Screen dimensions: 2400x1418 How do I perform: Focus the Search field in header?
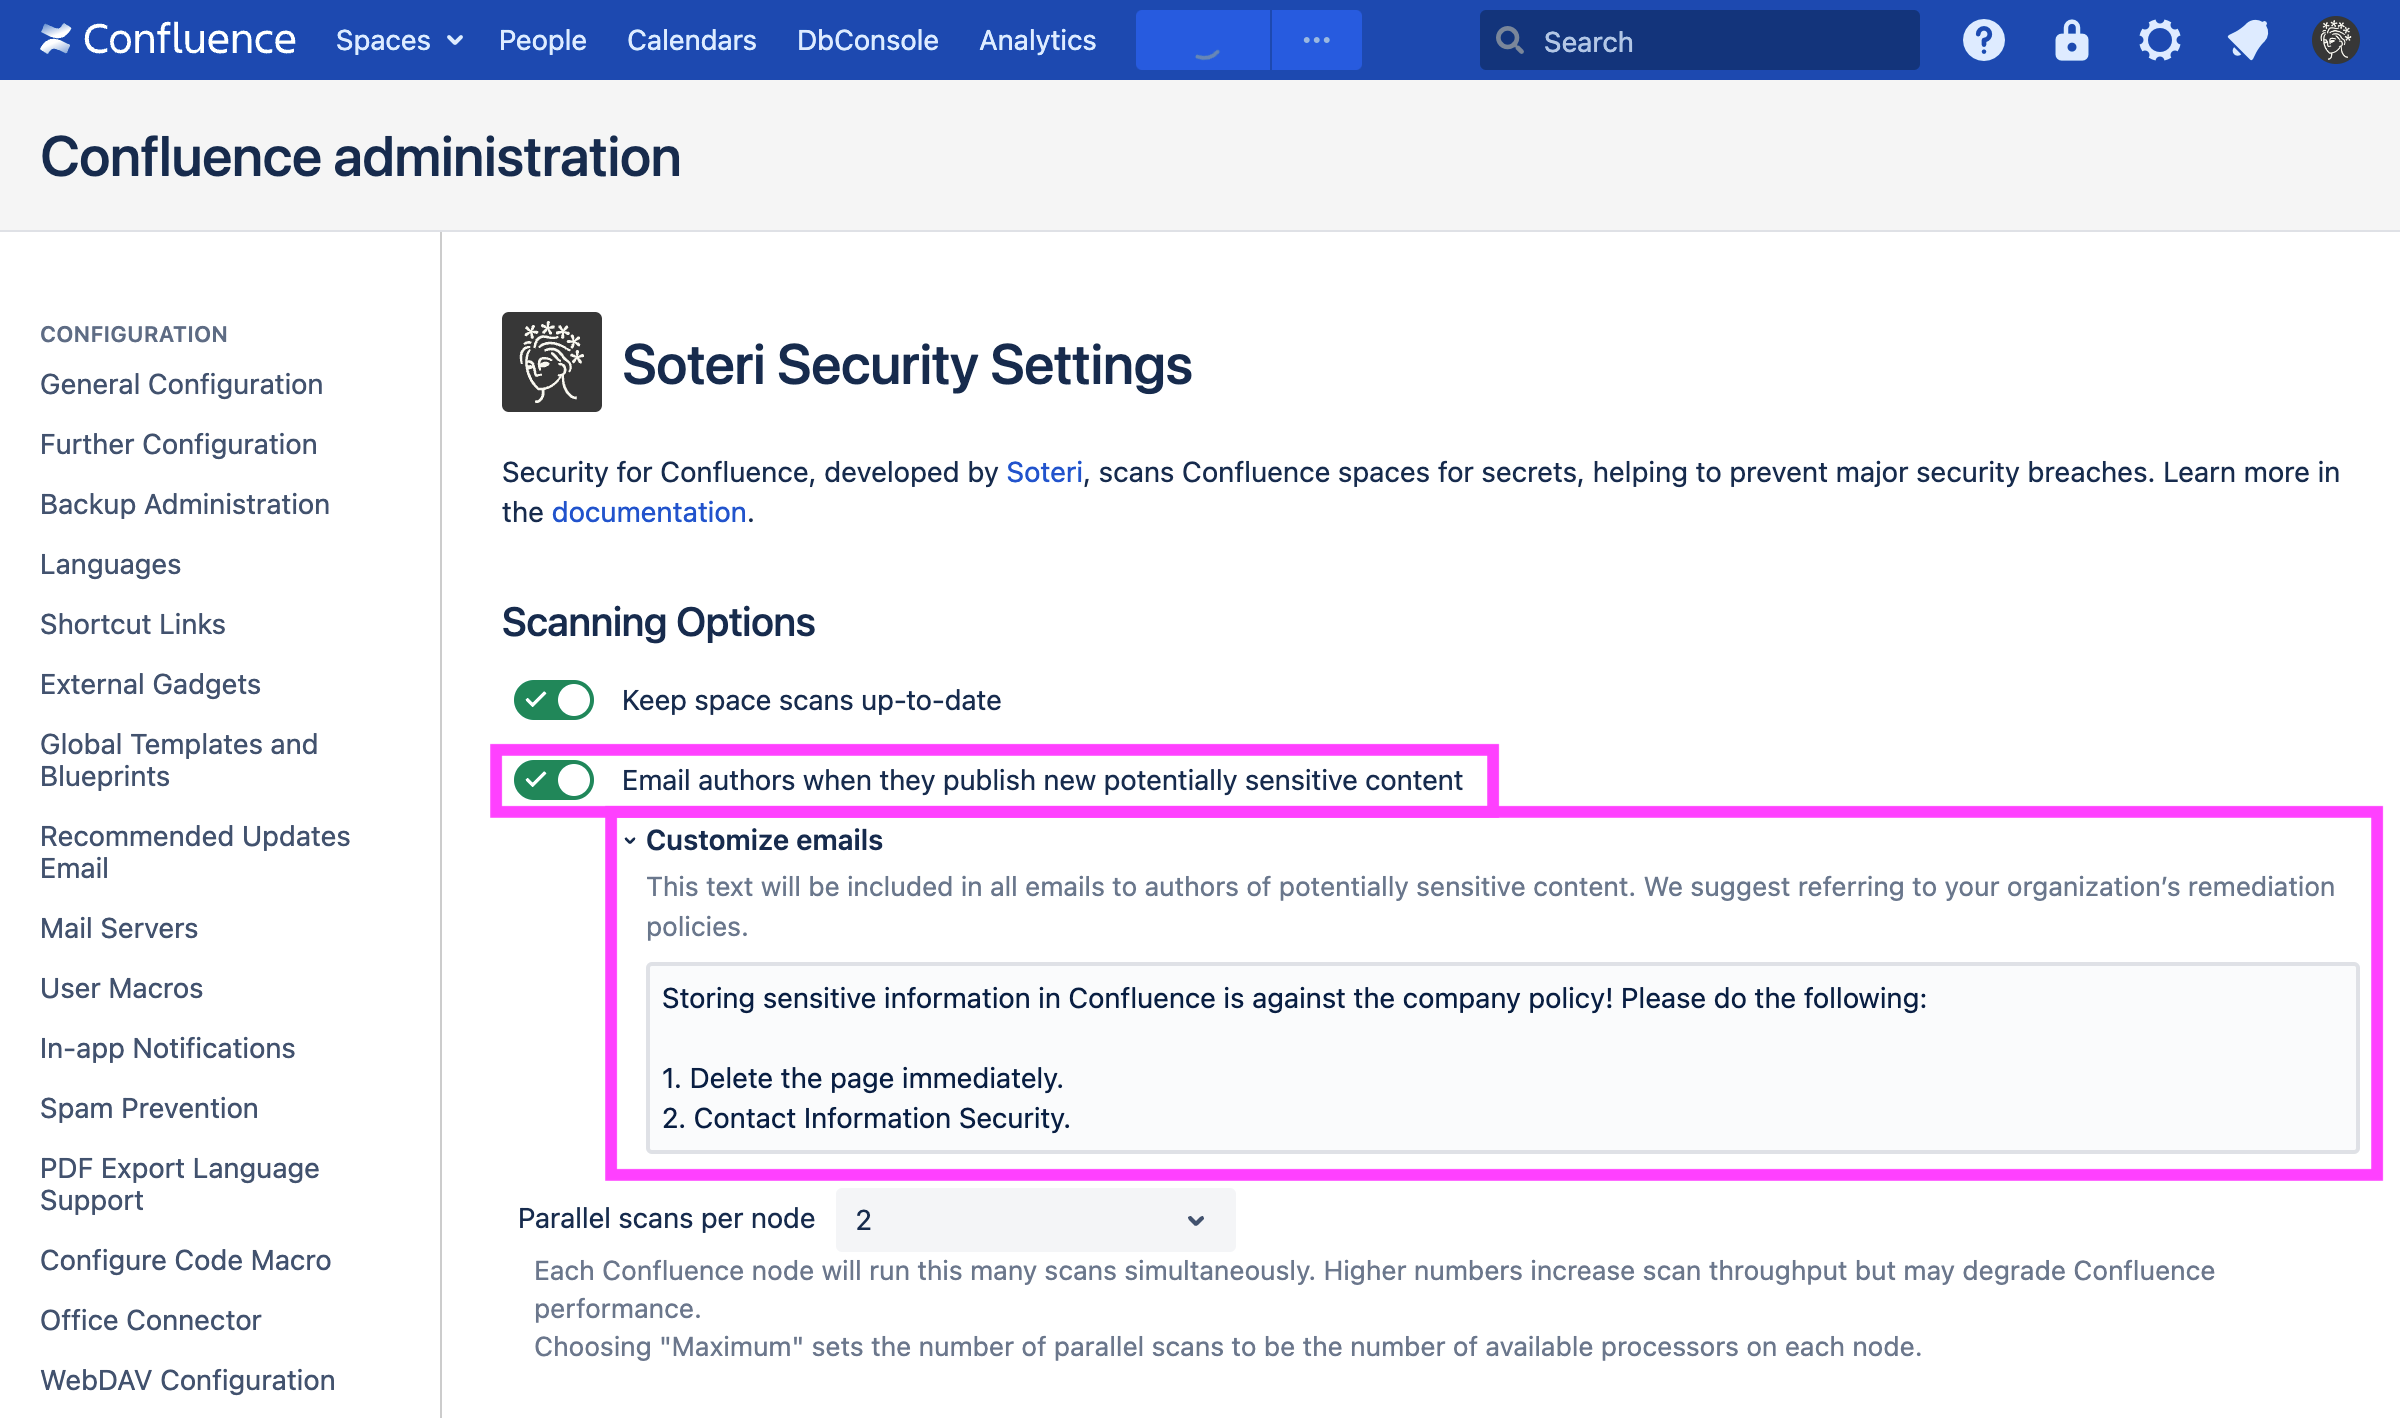[x=1698, y=41]
